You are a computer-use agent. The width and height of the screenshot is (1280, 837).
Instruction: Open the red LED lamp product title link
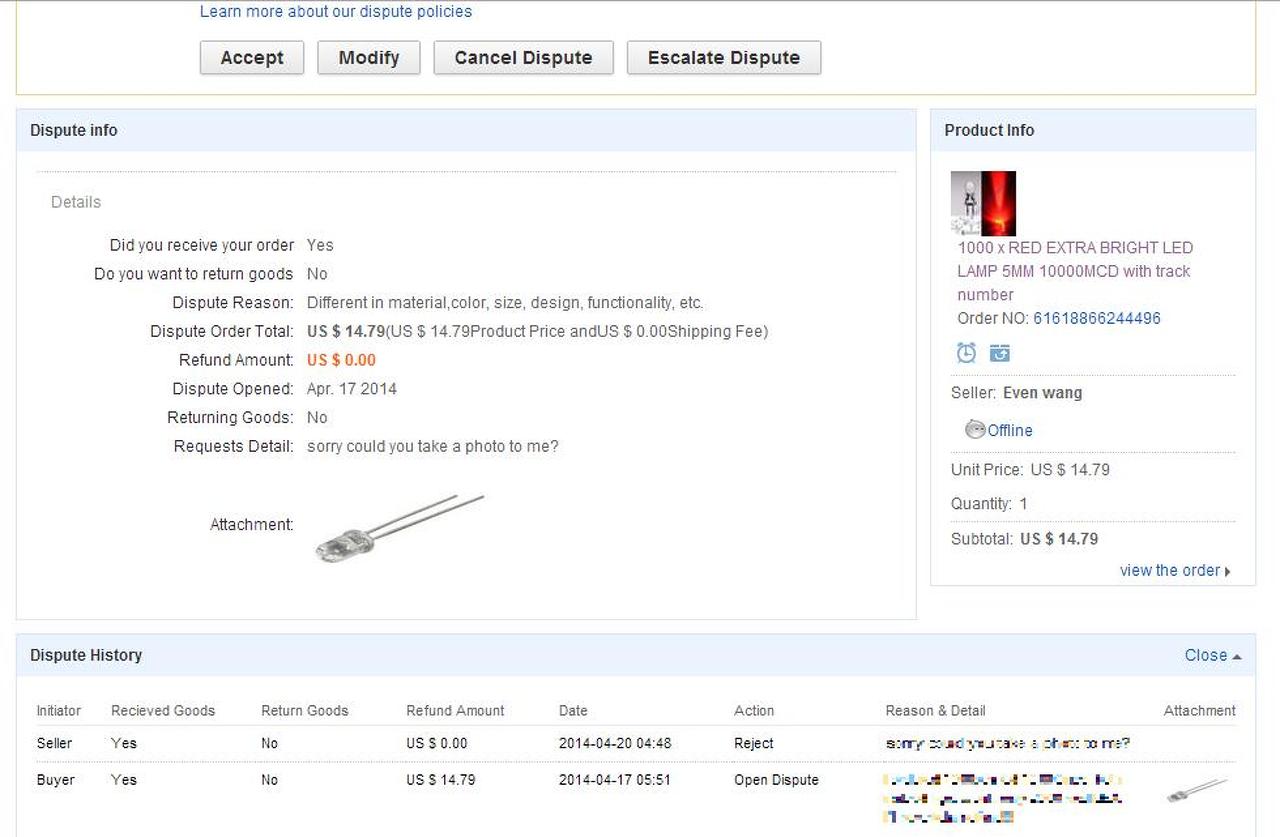coord(1075,271)
